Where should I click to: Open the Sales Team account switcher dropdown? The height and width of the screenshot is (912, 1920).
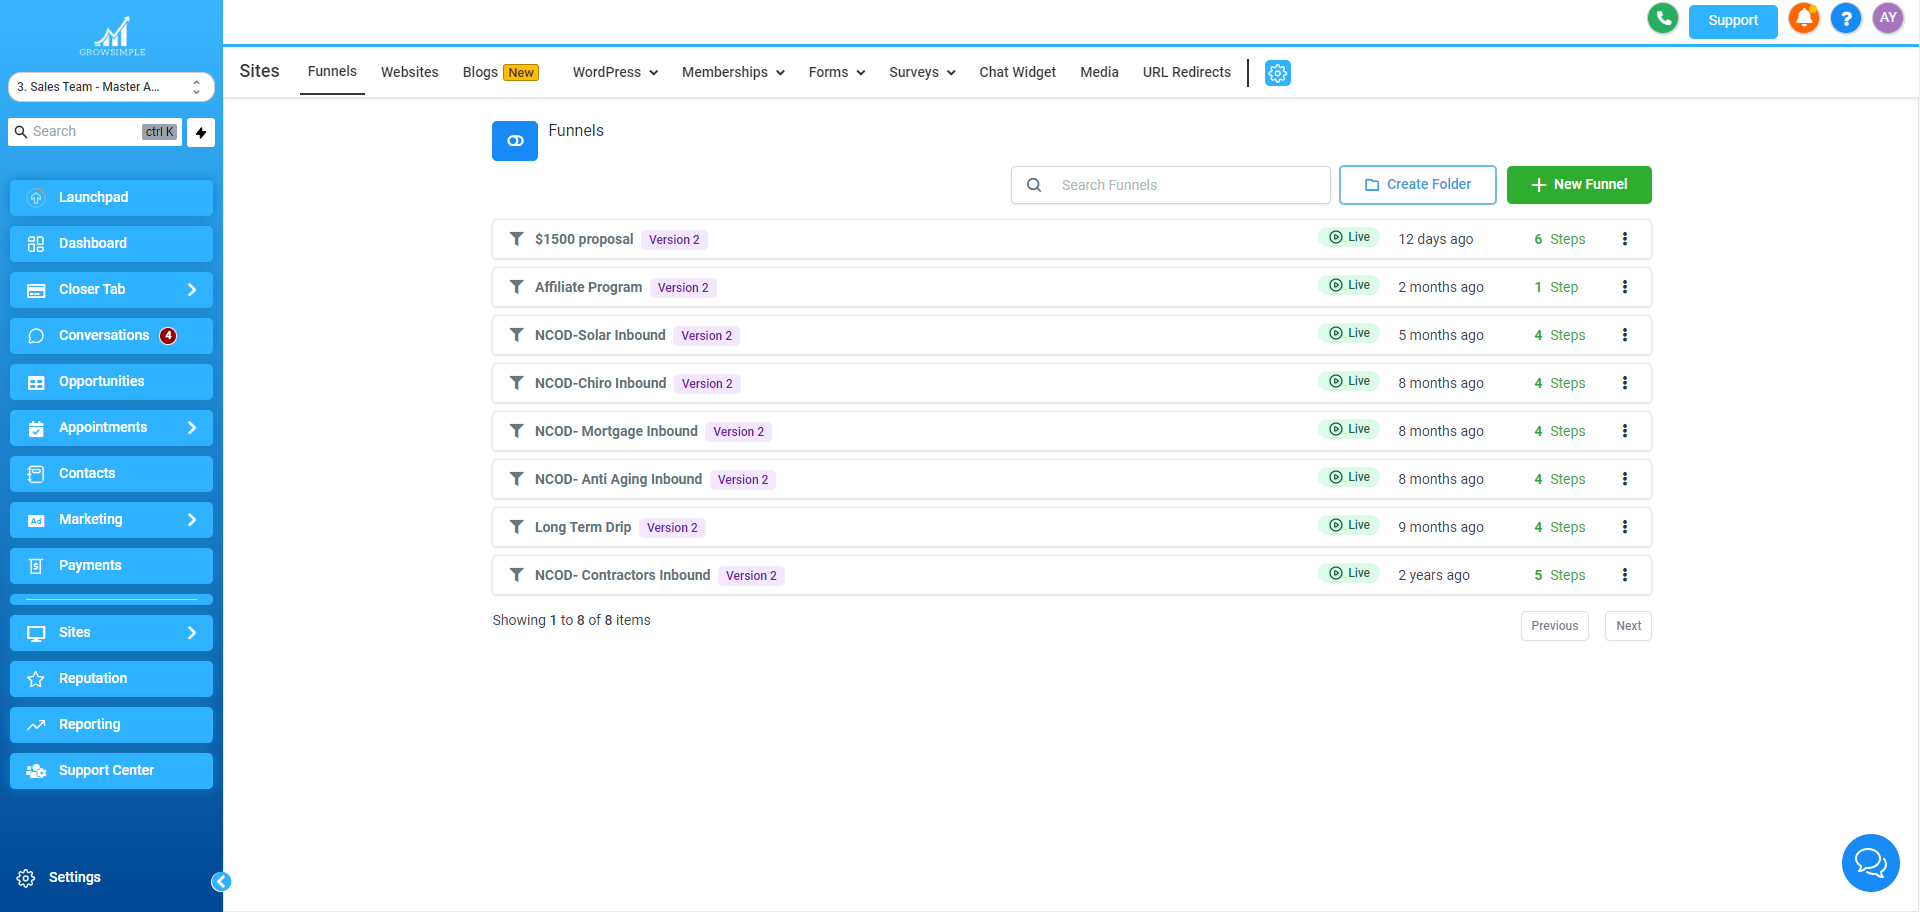(111, 87)
